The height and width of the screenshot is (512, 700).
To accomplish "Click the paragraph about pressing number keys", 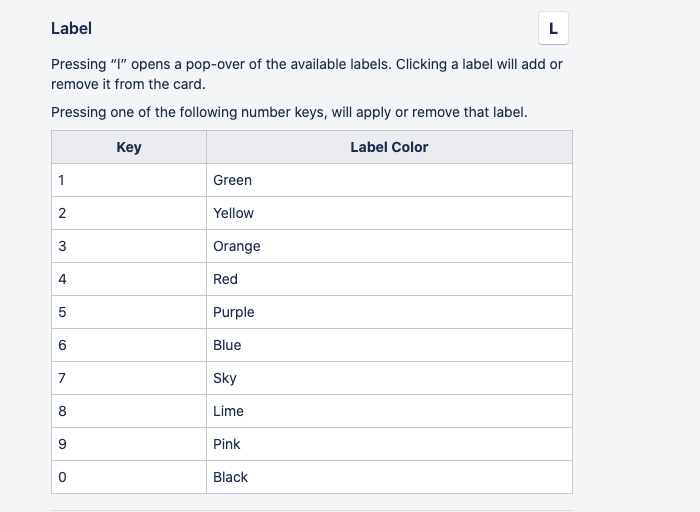I will (289, 112).
